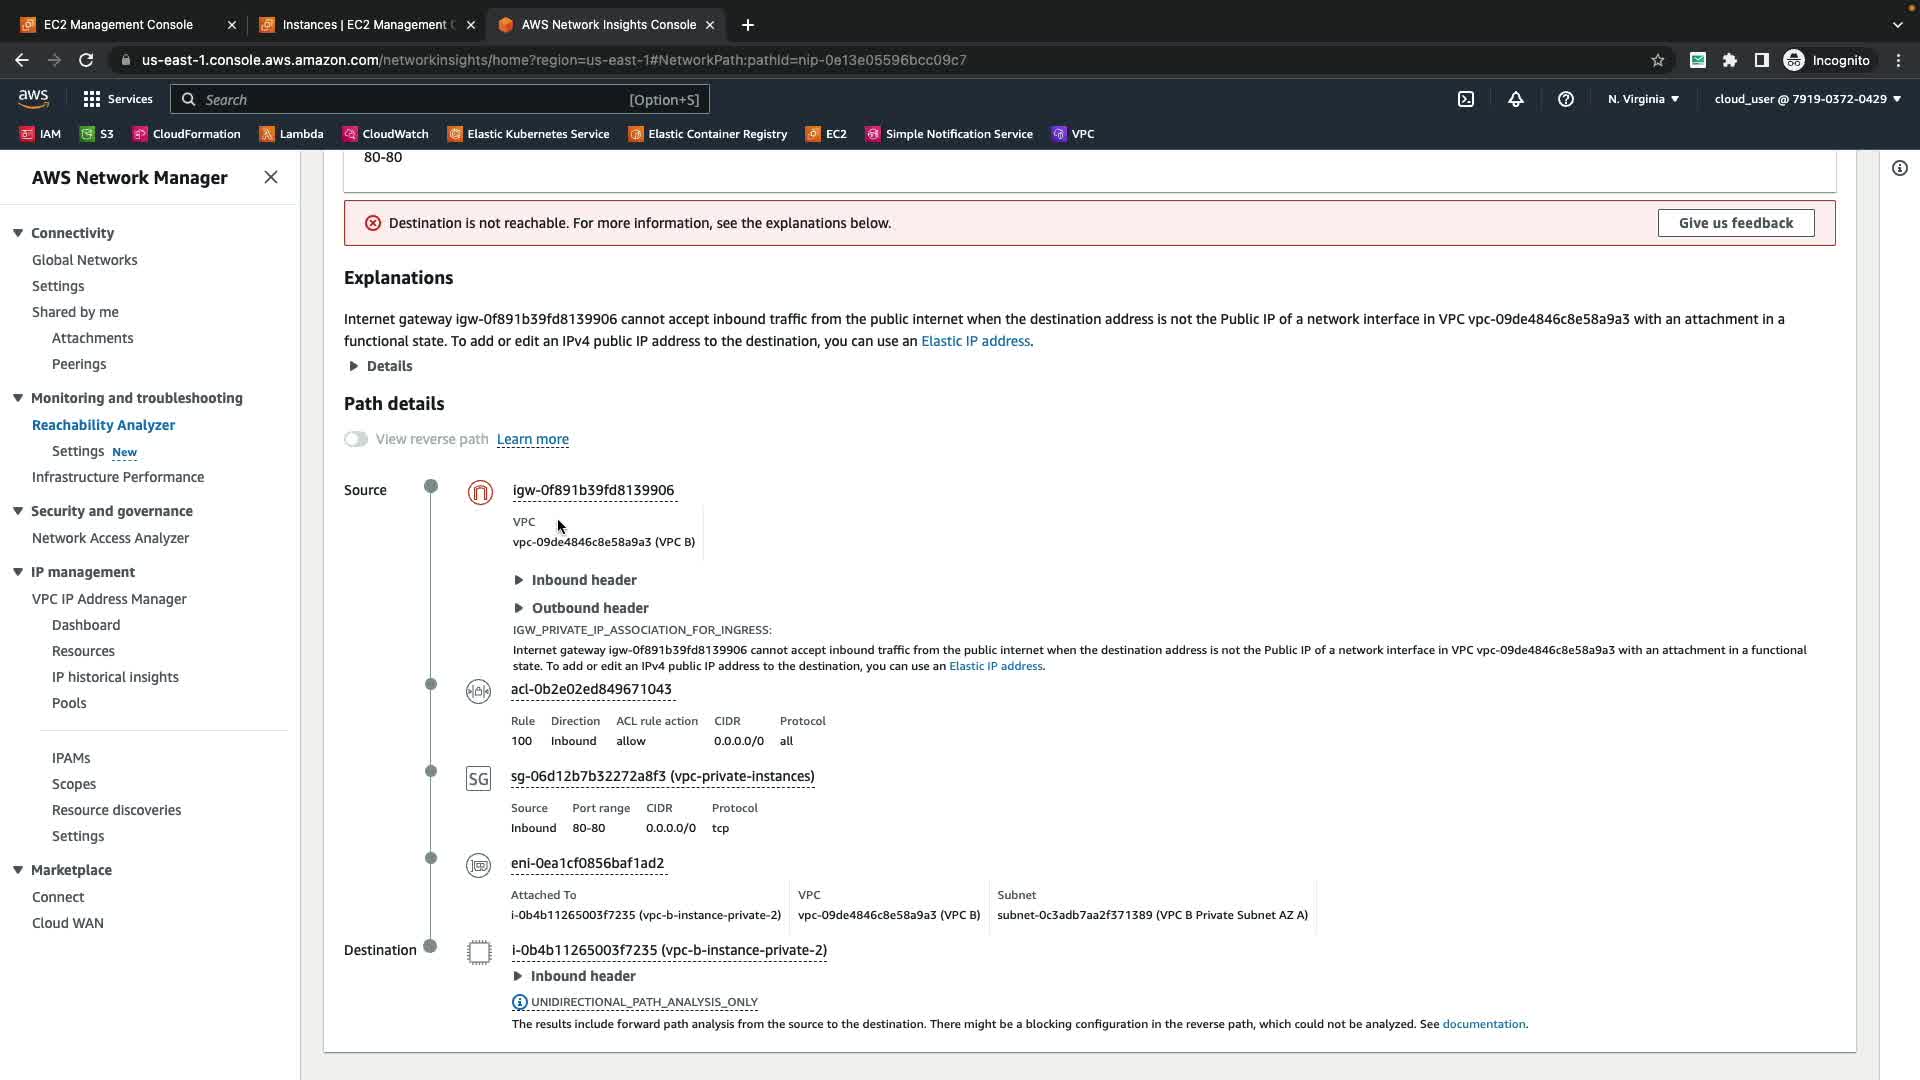
Task: Switch to the EC2 Management Console tab
Action: (118, 24)
